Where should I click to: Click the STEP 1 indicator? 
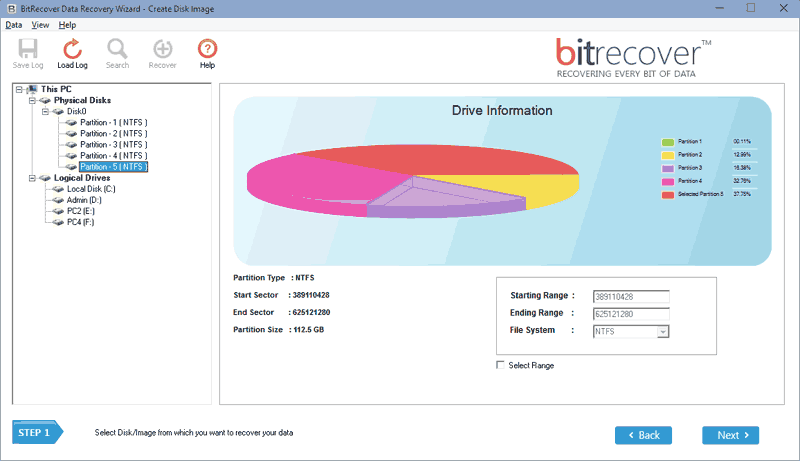(37, 432)
